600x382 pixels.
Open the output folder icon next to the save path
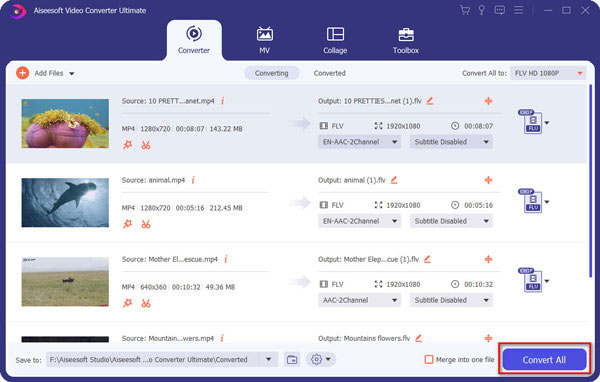[292, 359]
